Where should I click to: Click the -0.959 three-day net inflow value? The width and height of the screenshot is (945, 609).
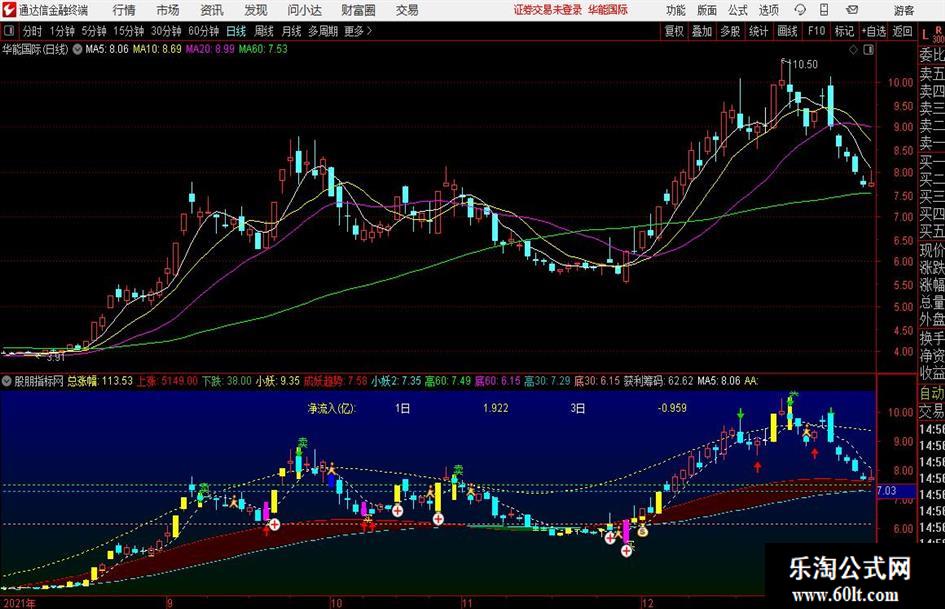(672, 408)
